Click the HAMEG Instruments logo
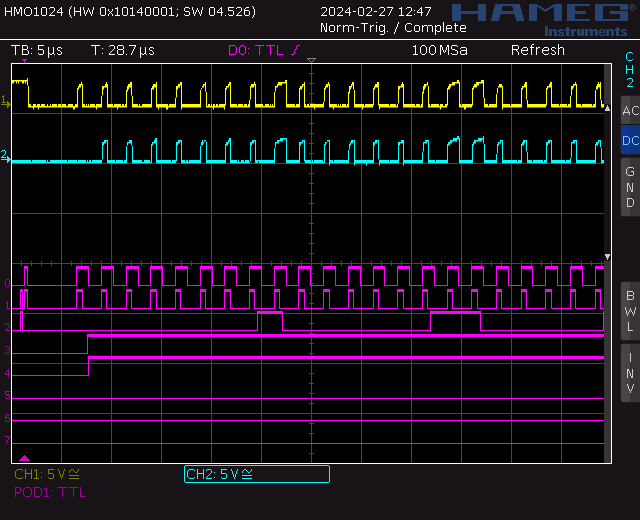Viewport: 640px width, 520px height. 538,17
